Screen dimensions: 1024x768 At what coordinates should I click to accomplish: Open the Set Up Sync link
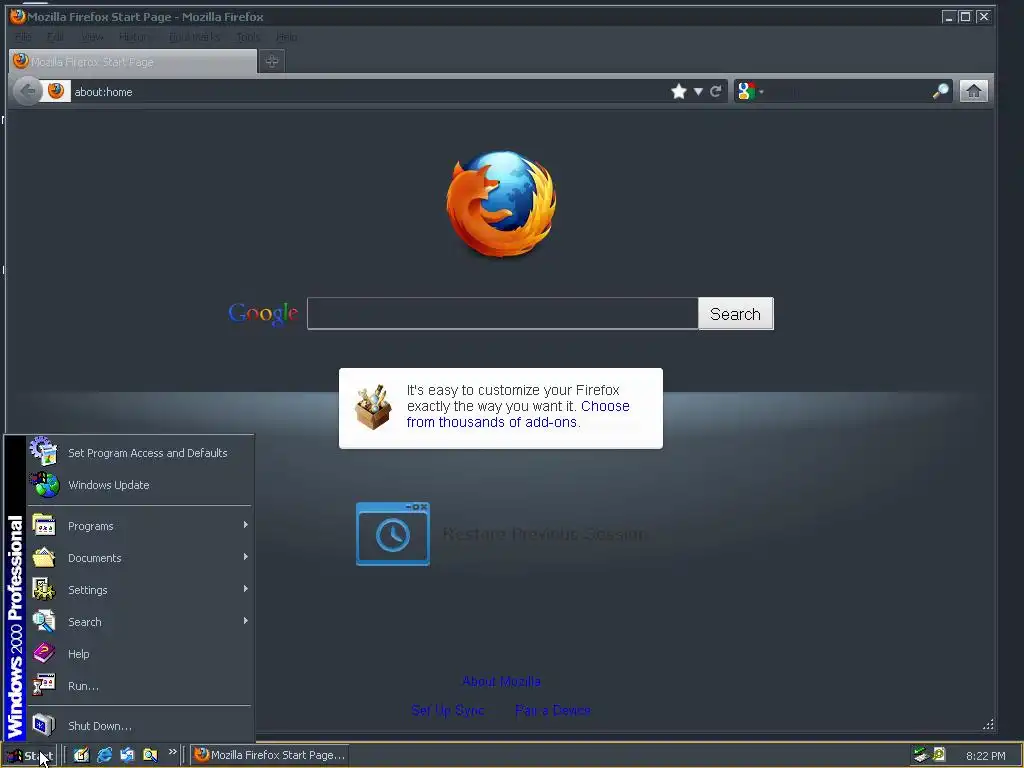point(448,710)
